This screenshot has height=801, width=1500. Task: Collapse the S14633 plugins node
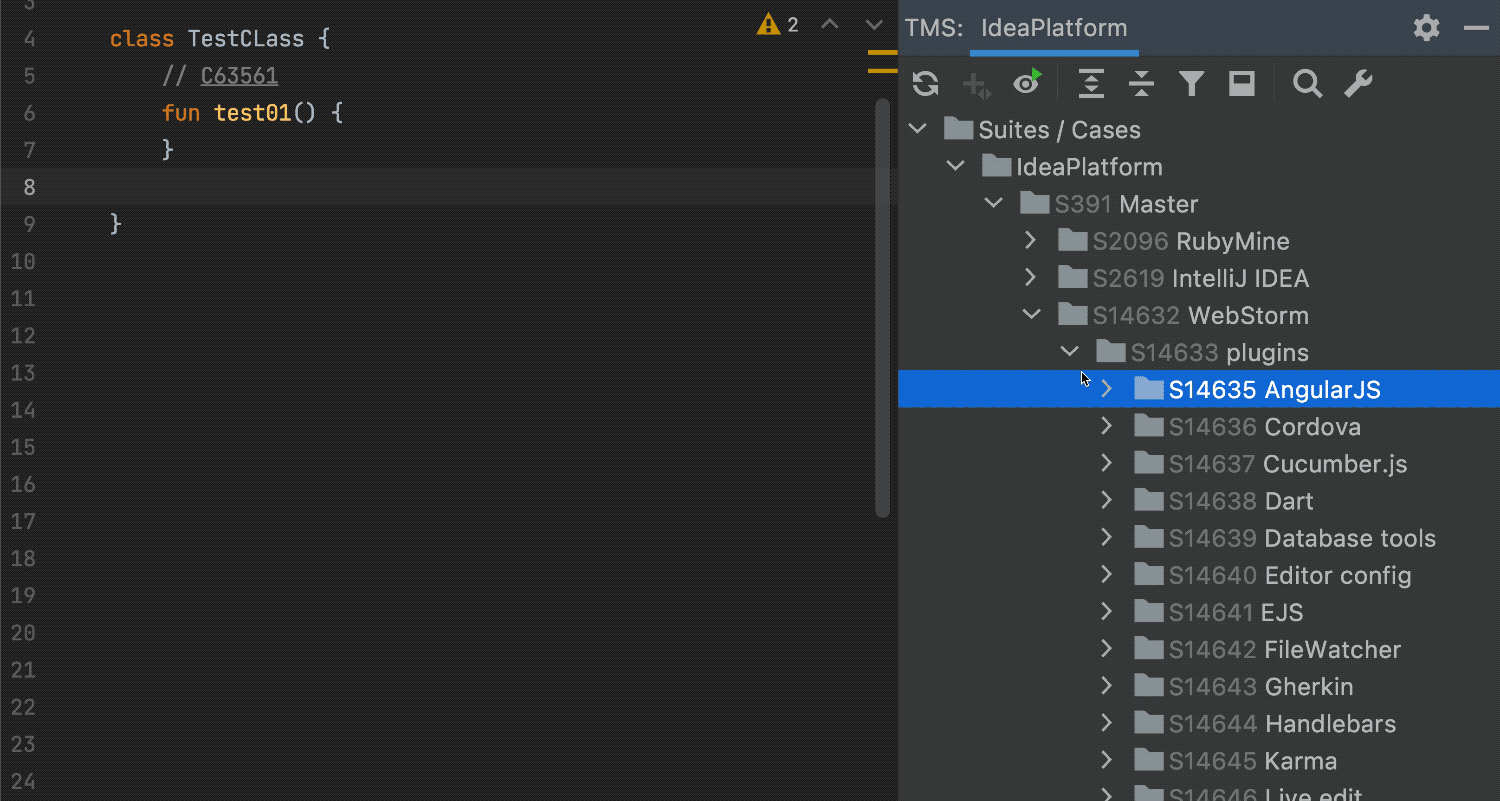(x=1069, y=351)
